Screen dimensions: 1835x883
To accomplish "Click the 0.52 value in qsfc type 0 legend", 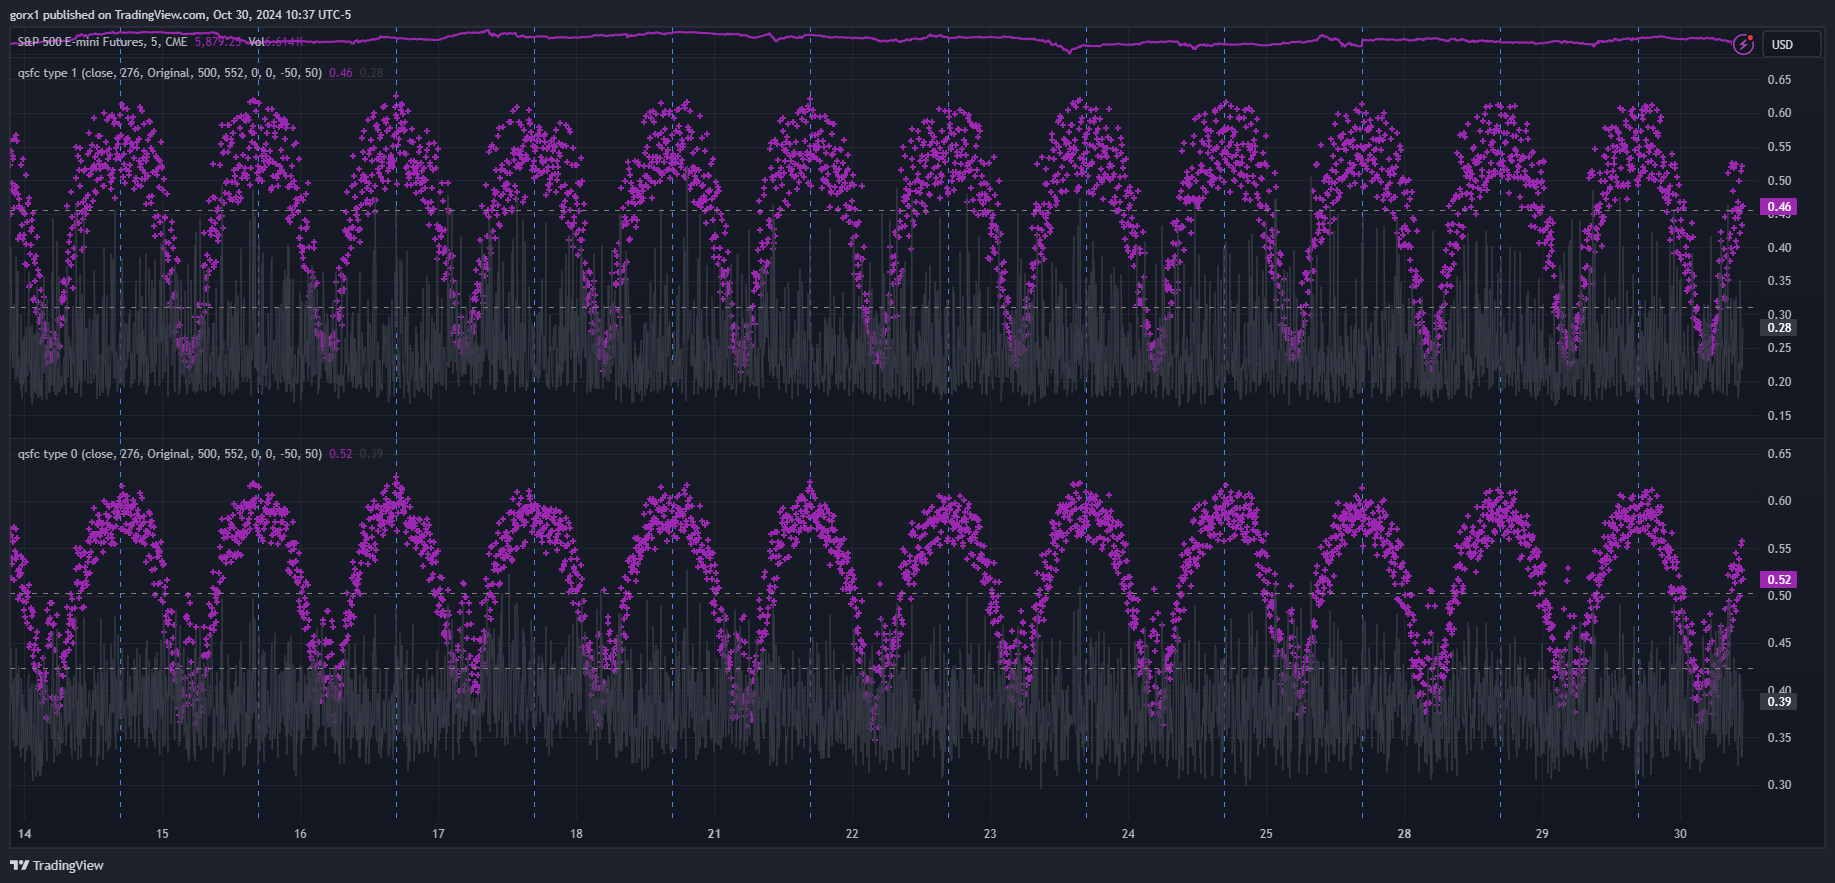I will click(340, 454).
